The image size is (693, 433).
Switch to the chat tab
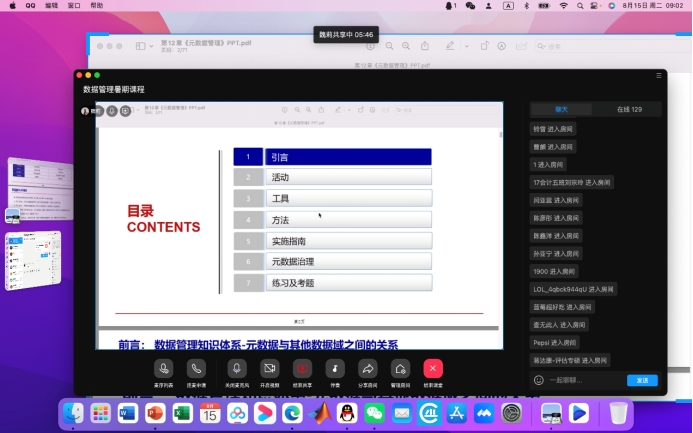click(562, 109)
